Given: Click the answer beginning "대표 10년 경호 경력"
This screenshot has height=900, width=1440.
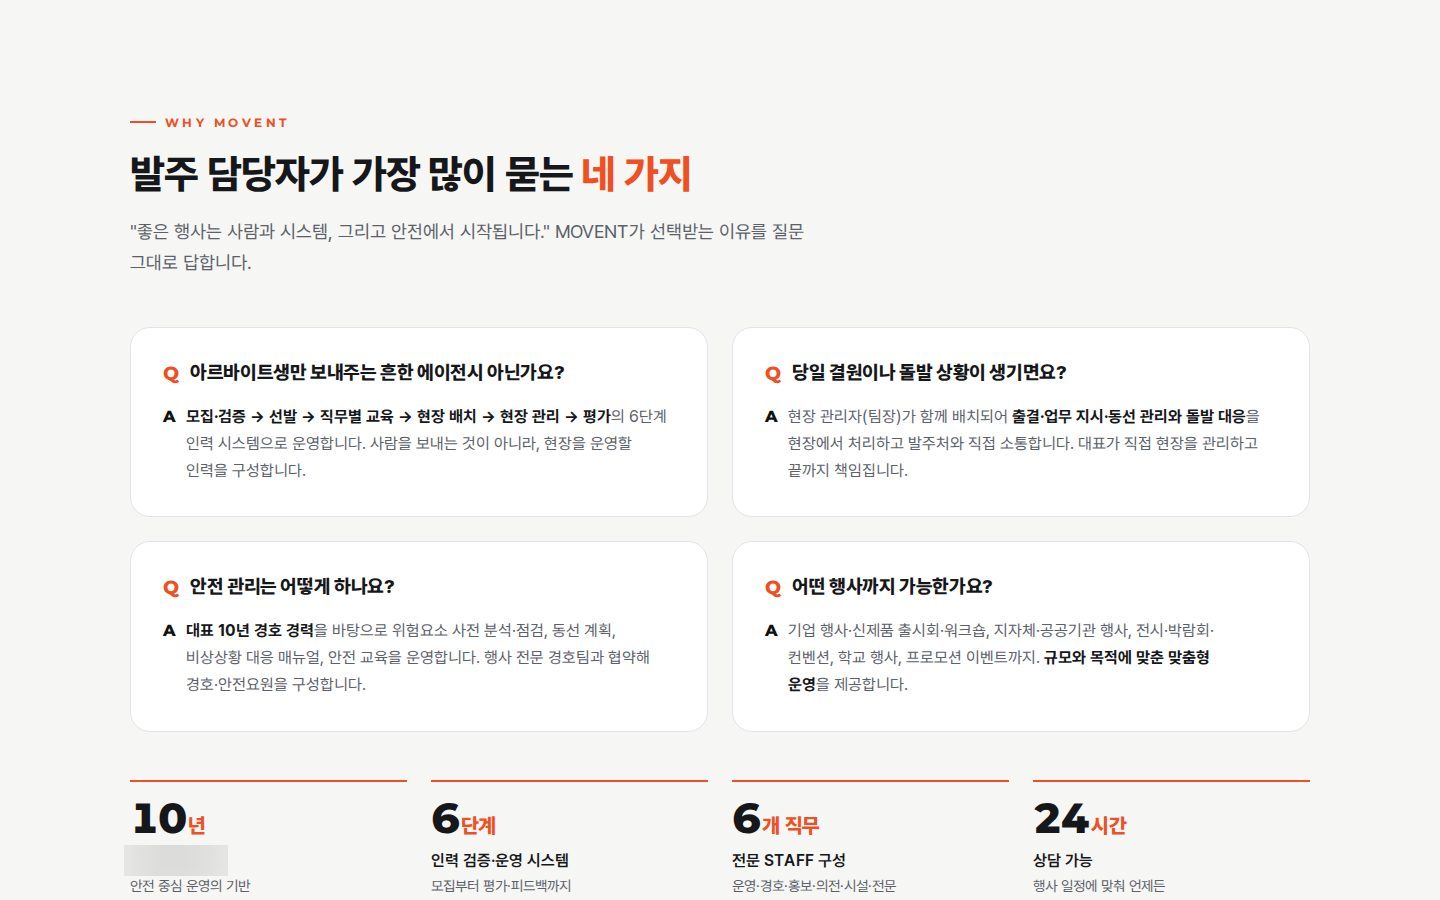Looking at the screenshot, I should coord(418,657).
